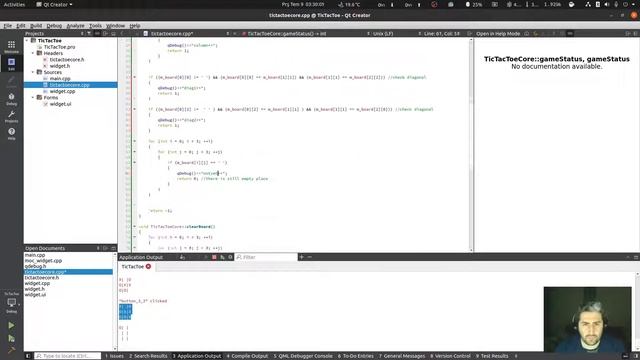This screenshot has width=640, height=360.
Task: Collapse the TicTacToe project node
Action: pos(27,41)
